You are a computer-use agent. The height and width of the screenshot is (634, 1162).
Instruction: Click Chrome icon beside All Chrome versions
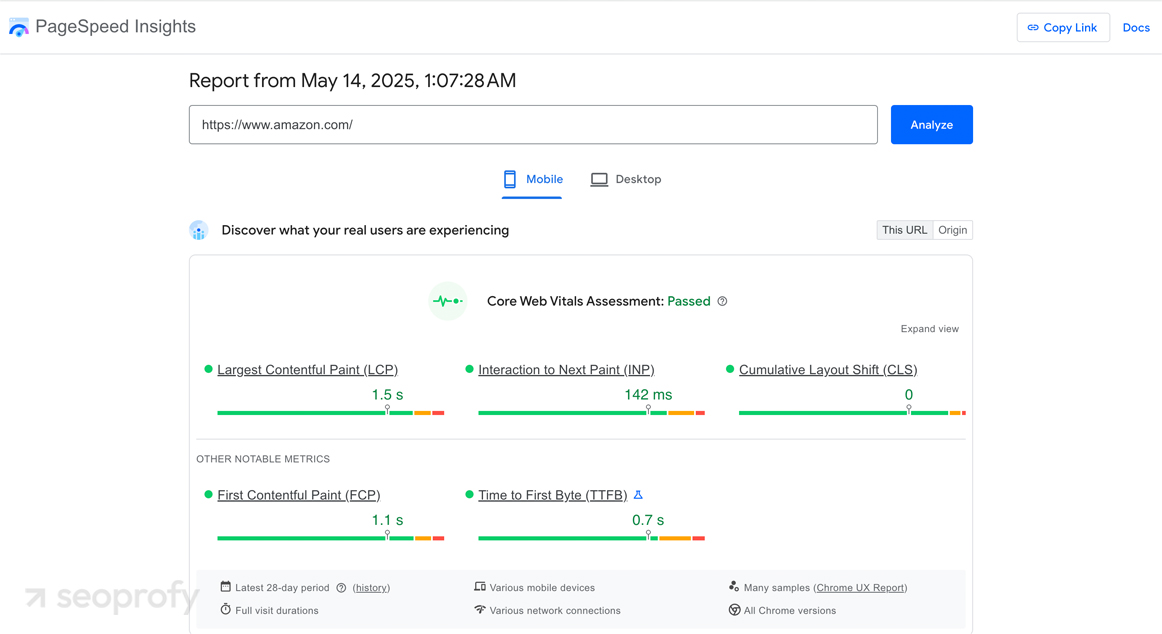pos(734,610)
